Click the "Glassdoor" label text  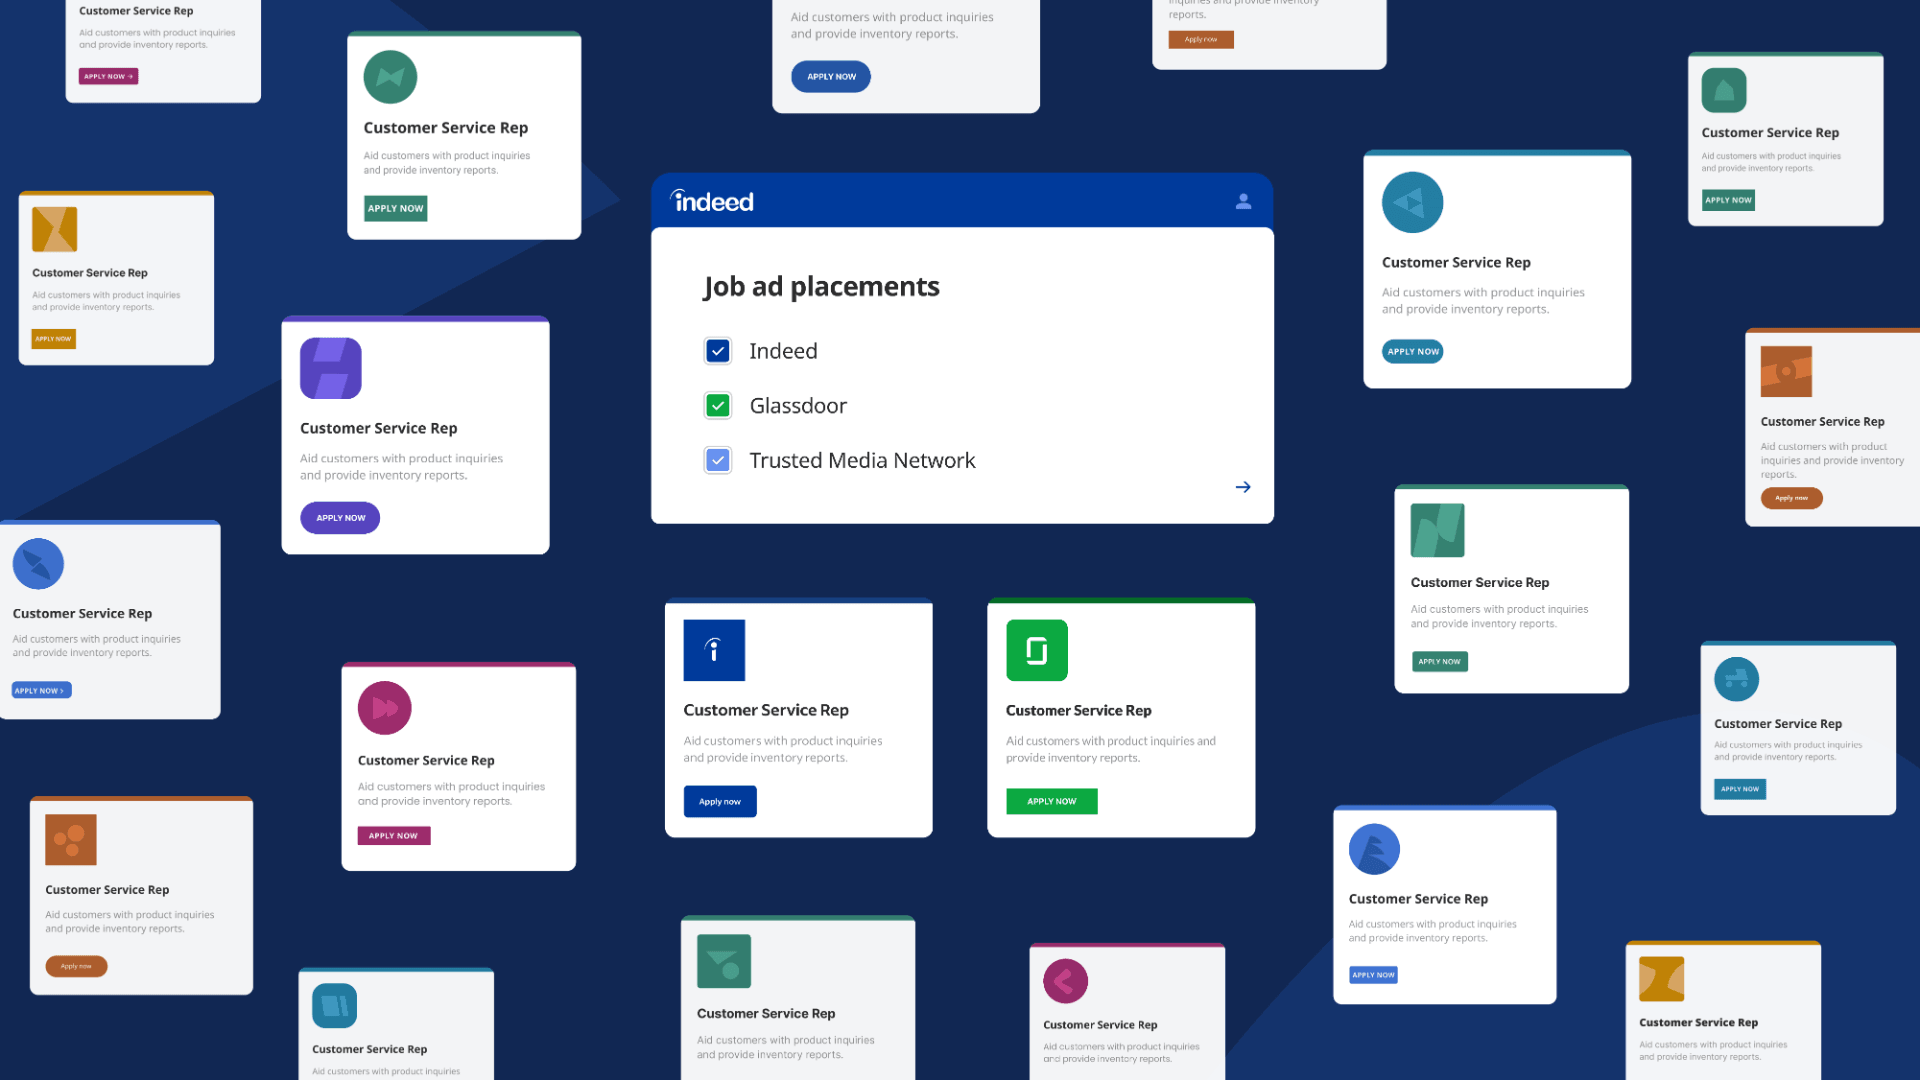pyautogui.click(x=798, y=406)
